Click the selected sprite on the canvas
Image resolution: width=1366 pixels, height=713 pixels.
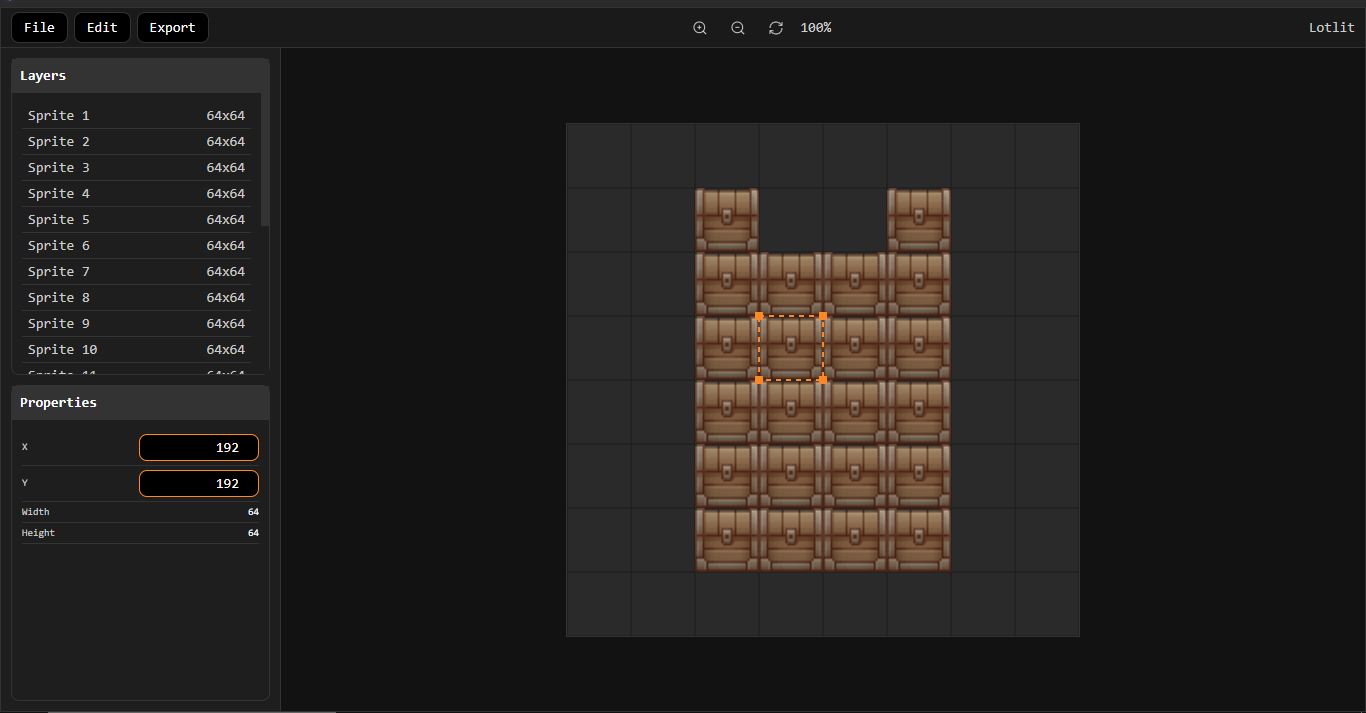click(x=791, y=348)
